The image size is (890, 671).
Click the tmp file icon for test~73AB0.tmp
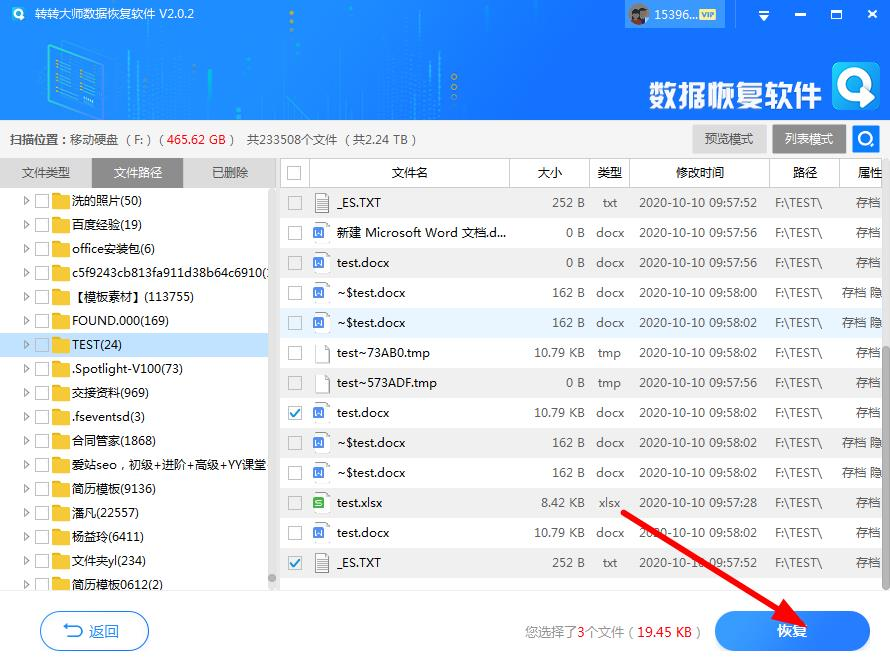[321, 352]
